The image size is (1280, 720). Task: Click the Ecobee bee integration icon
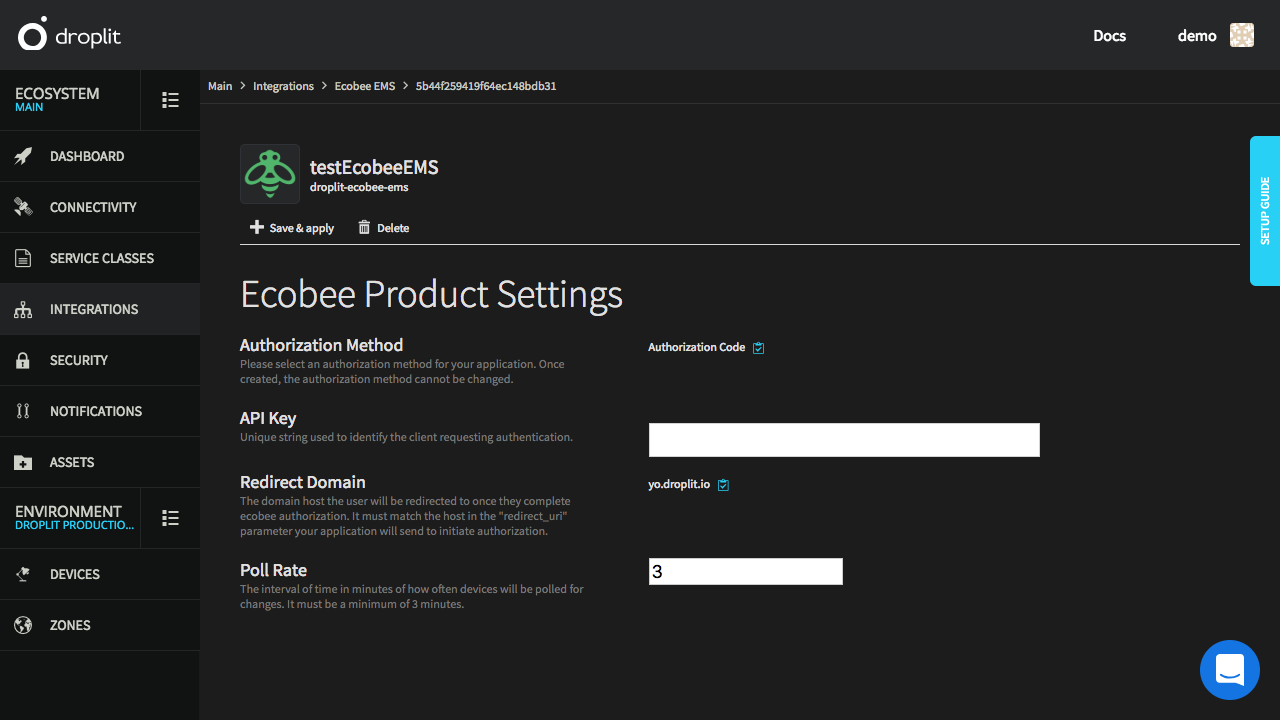(x=270, y=174)
